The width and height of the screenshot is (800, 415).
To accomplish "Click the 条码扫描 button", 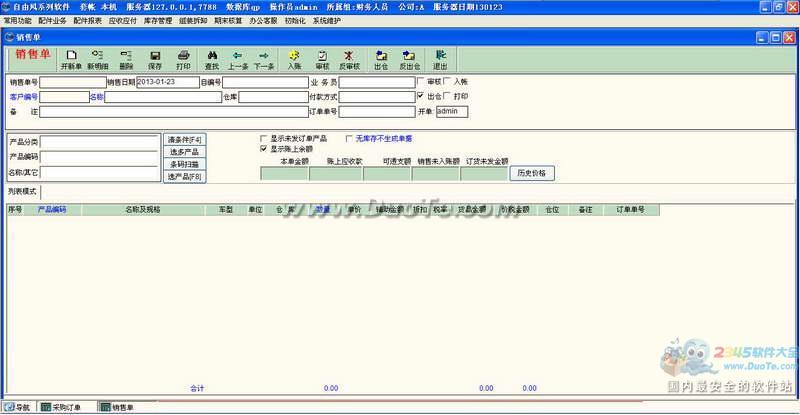I will (185, 164).
